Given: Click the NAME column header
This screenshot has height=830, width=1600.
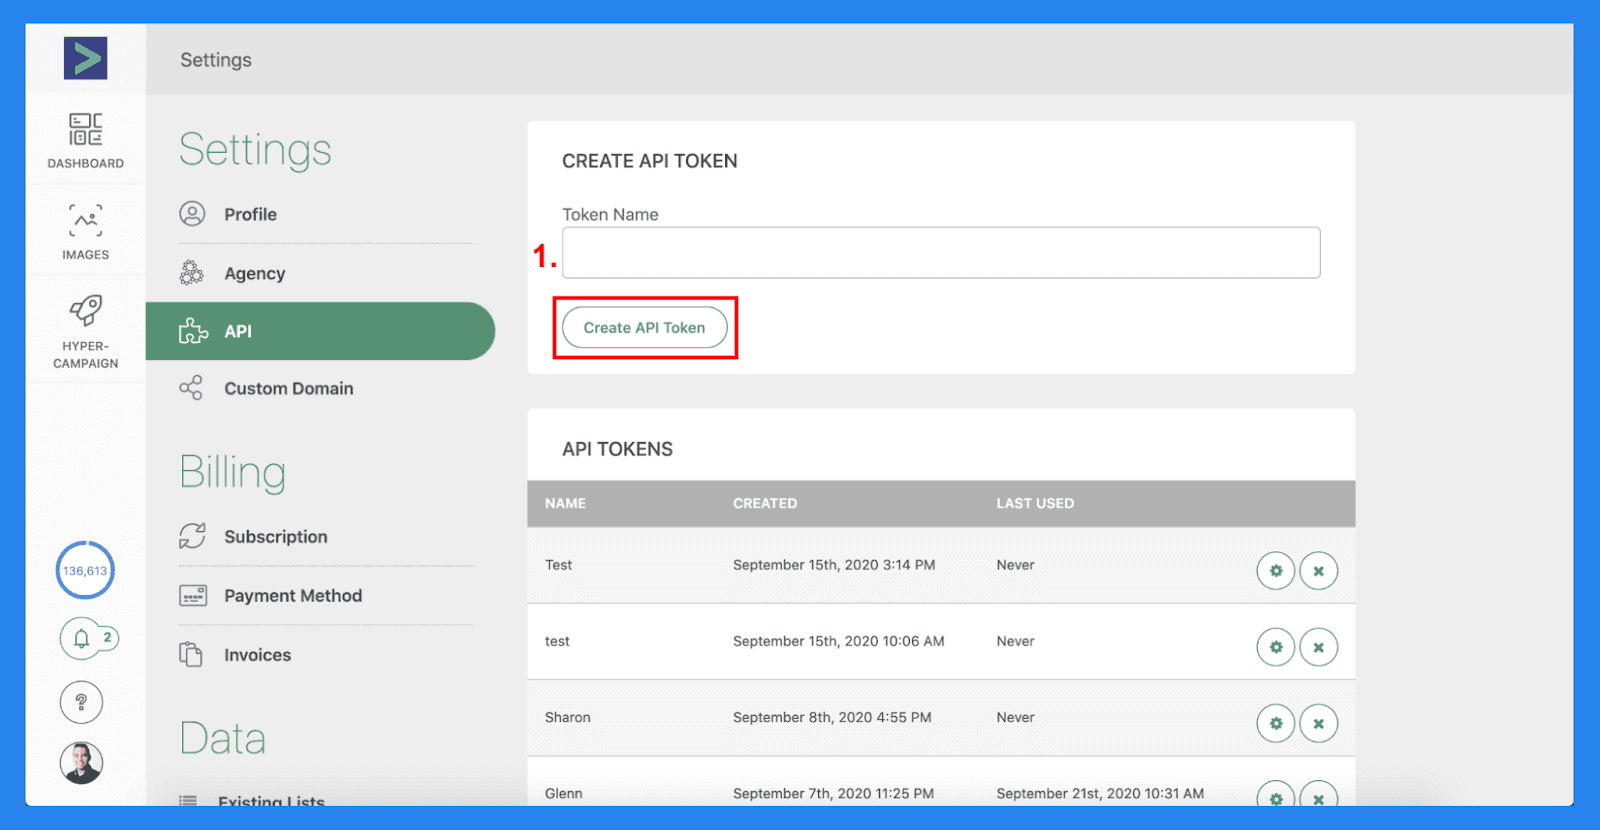Looking at the screenshot, I should [565, 504].
